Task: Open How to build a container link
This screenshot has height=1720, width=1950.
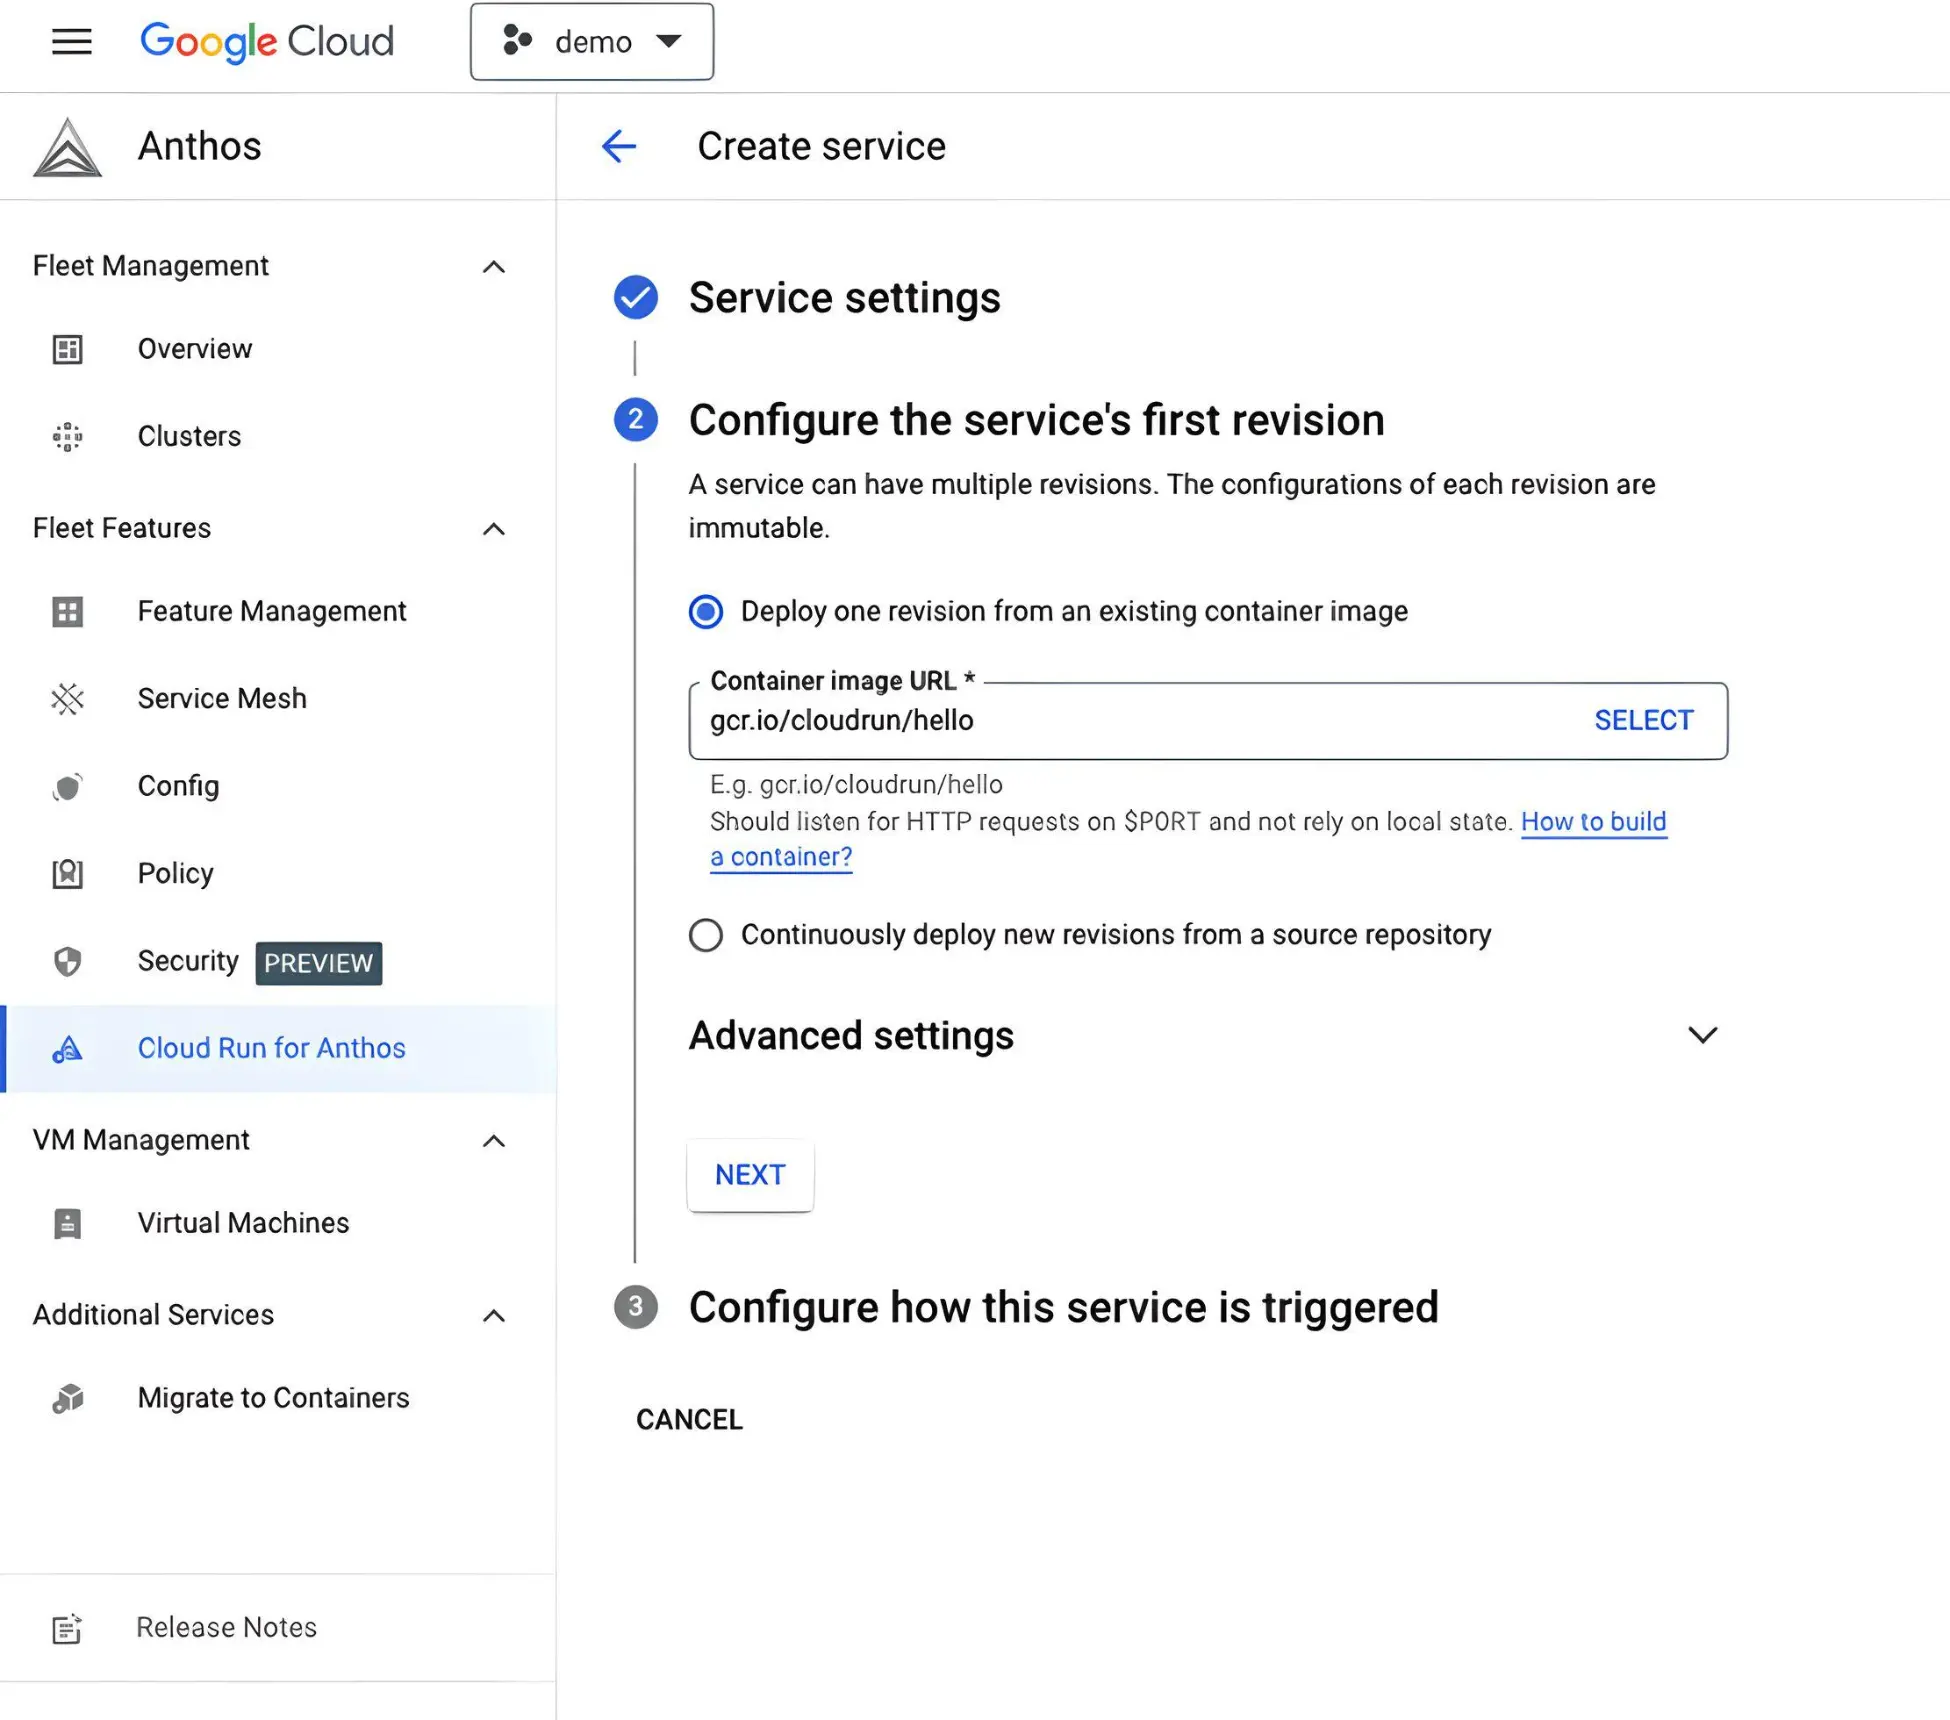Action: [x=1593, y=822]
